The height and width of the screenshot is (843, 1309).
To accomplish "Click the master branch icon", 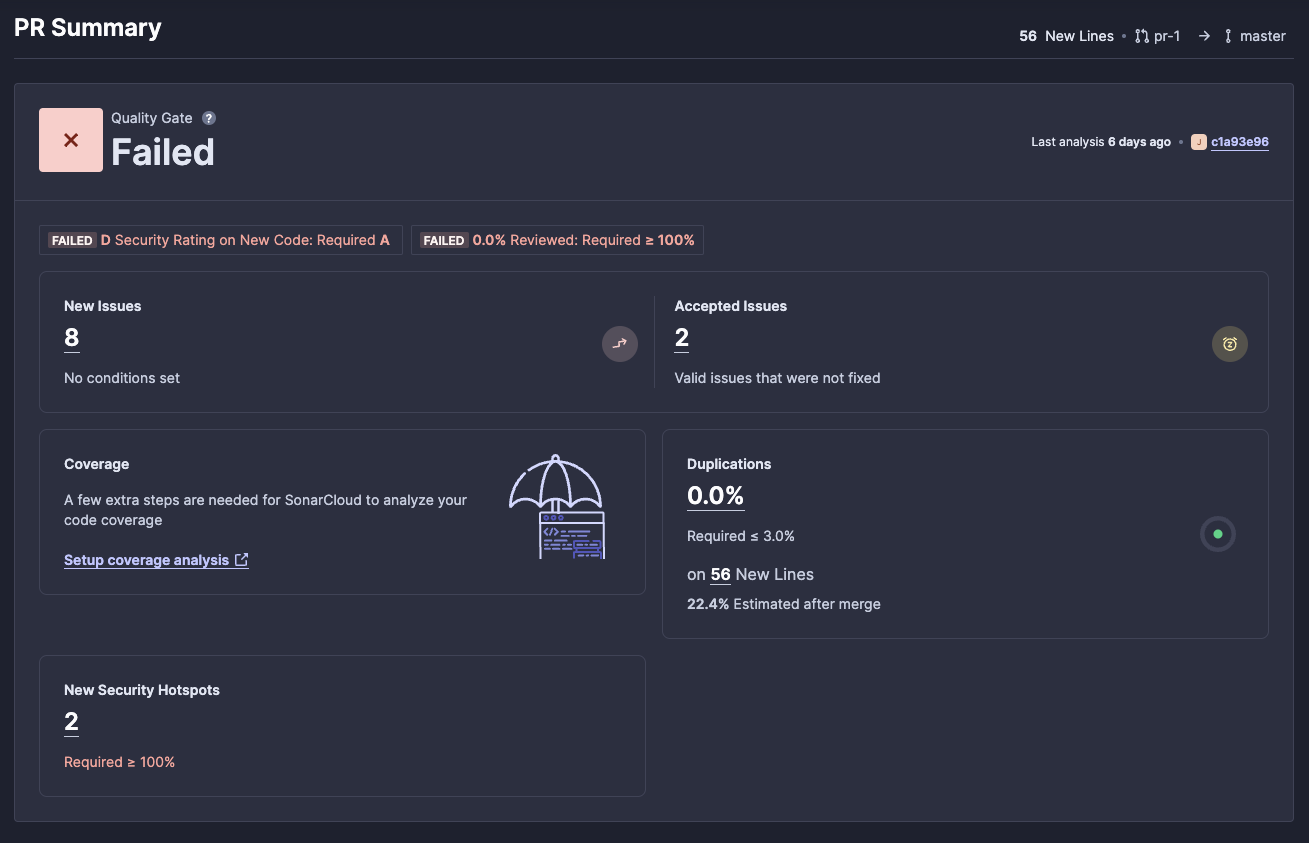I will point(1227,36).
